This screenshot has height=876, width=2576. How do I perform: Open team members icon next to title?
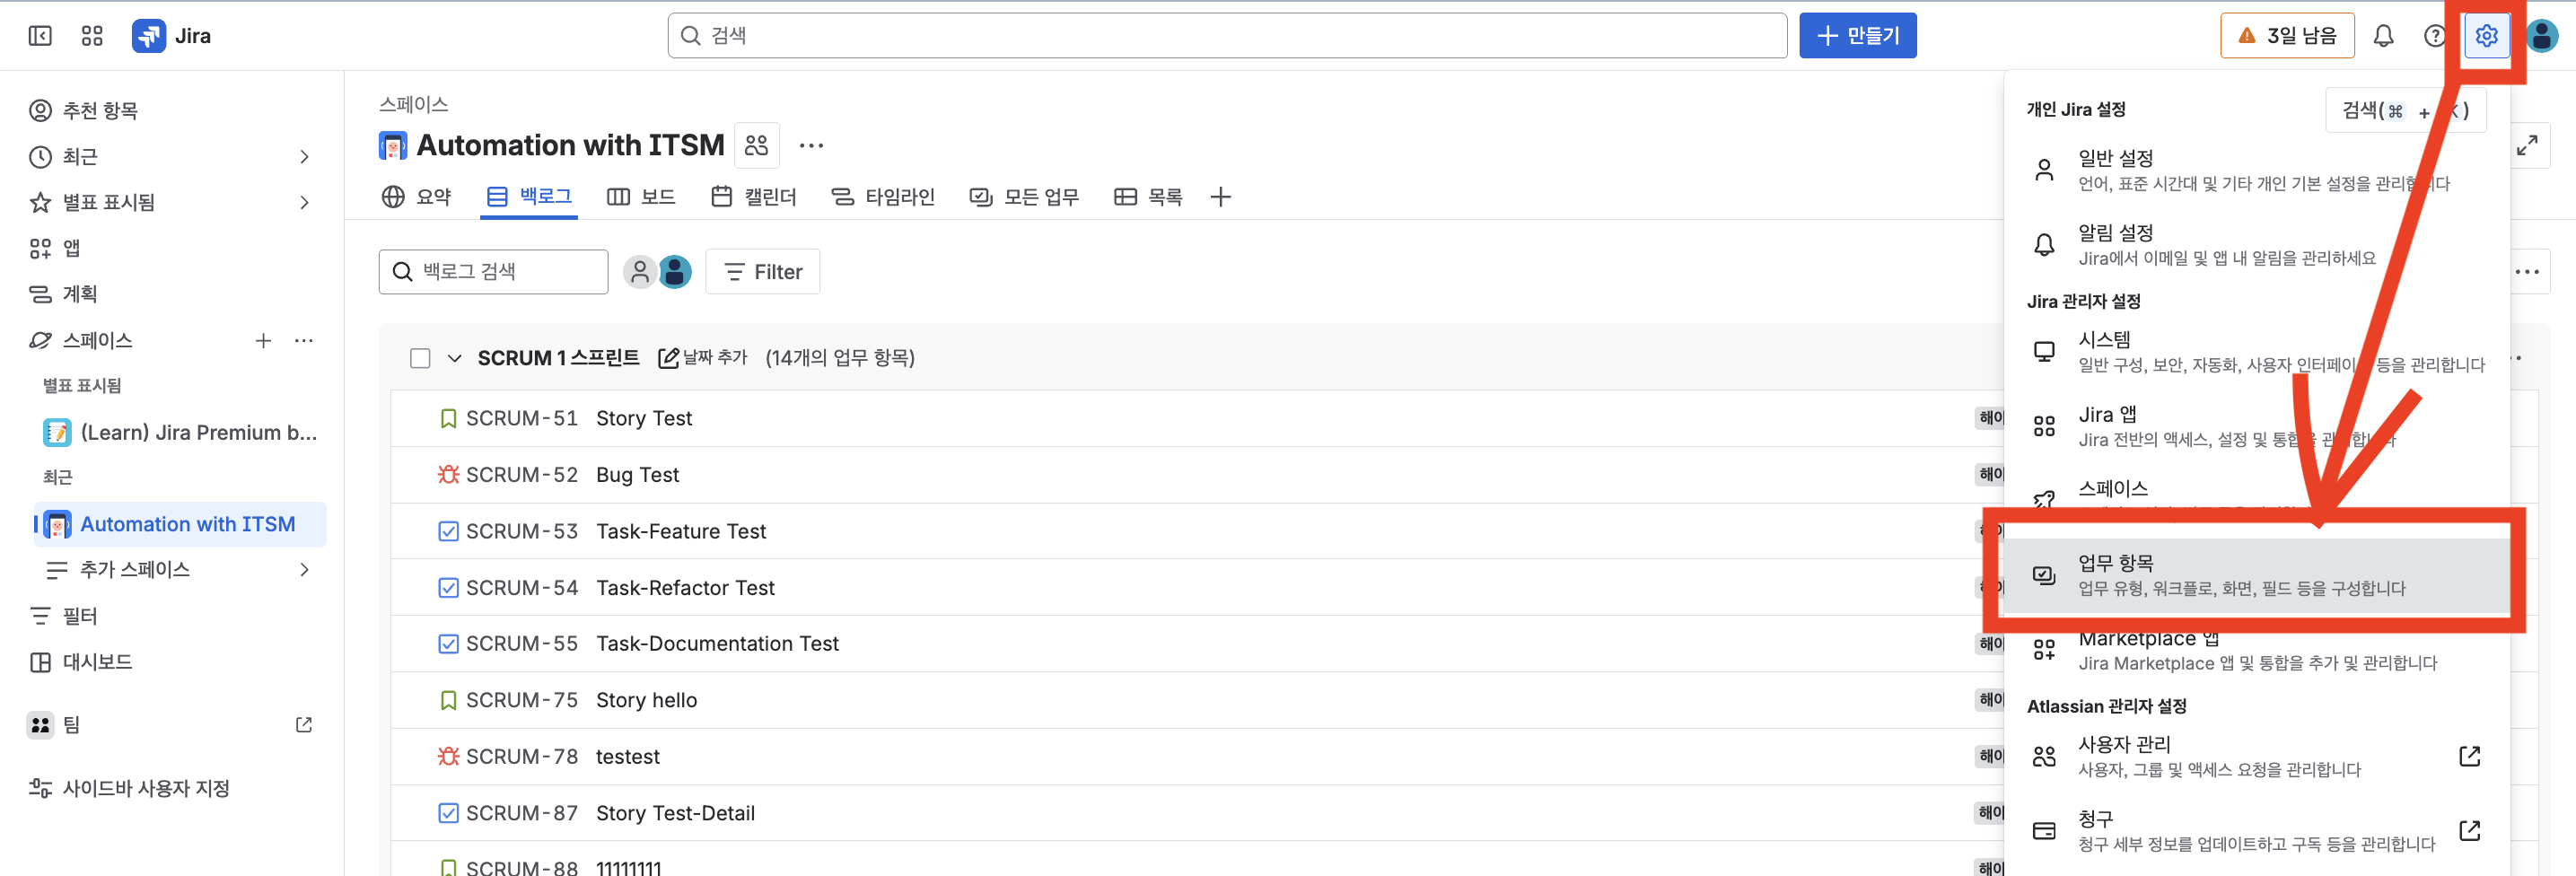pos(757,145)
